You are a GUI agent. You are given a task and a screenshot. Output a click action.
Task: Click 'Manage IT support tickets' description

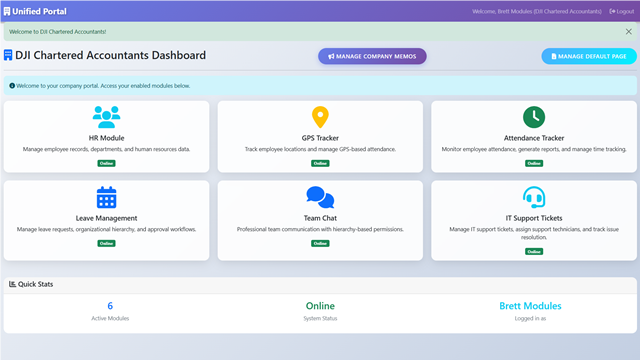pyautogui.click(x=534, y=233)
